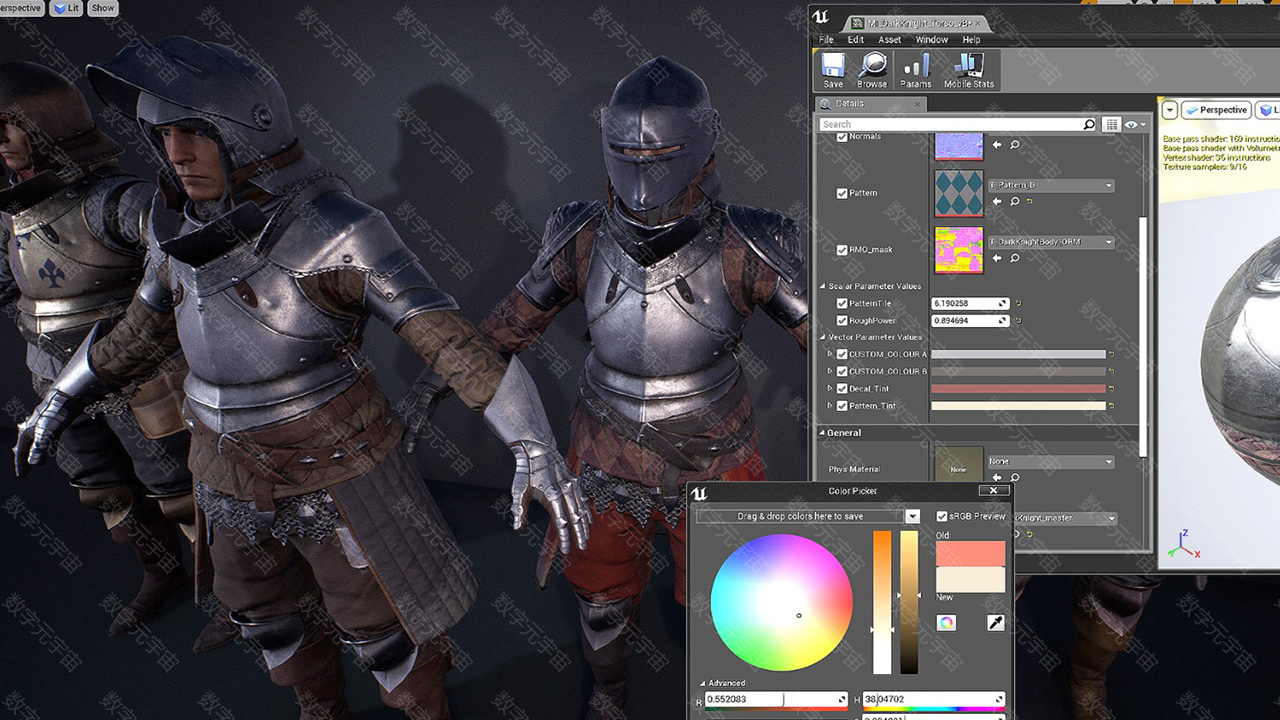Uncheck the RoughPower checkbox

pos(842,321)
